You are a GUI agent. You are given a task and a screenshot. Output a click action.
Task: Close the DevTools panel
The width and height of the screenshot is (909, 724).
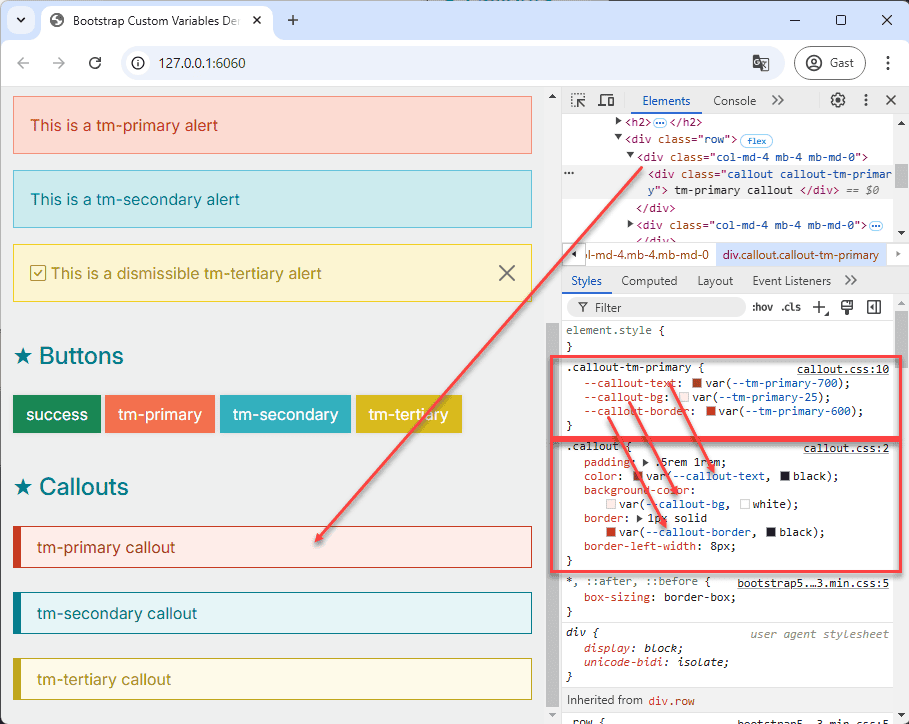tap(891, 100)
